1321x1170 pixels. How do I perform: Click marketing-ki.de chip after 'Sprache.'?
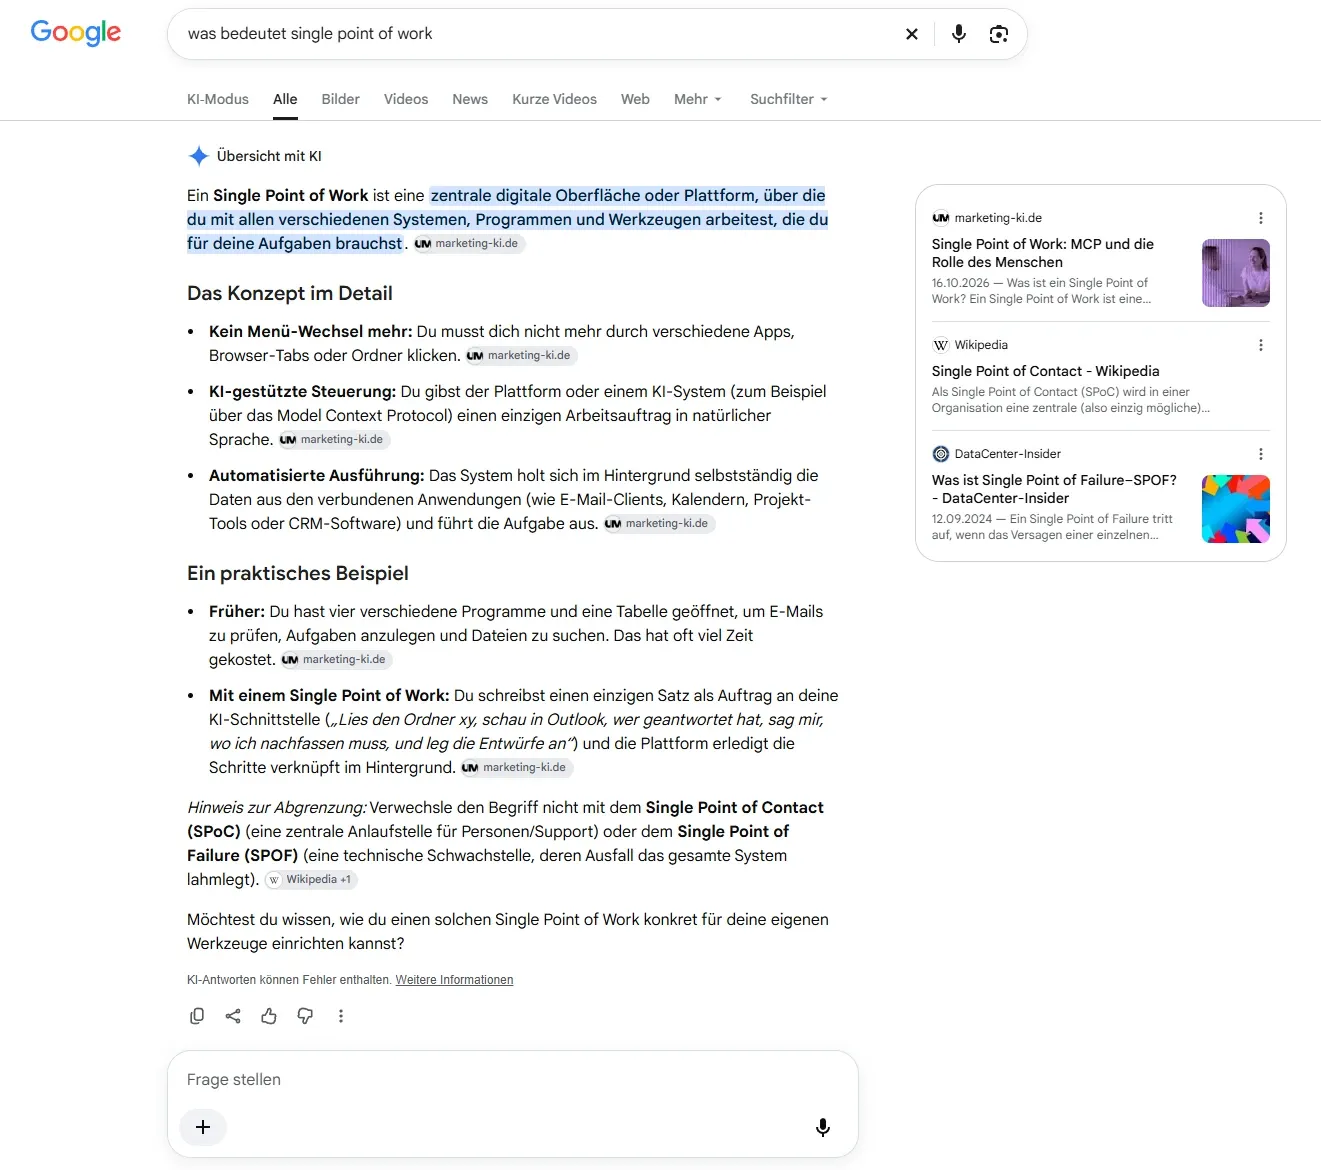point(334,440)
